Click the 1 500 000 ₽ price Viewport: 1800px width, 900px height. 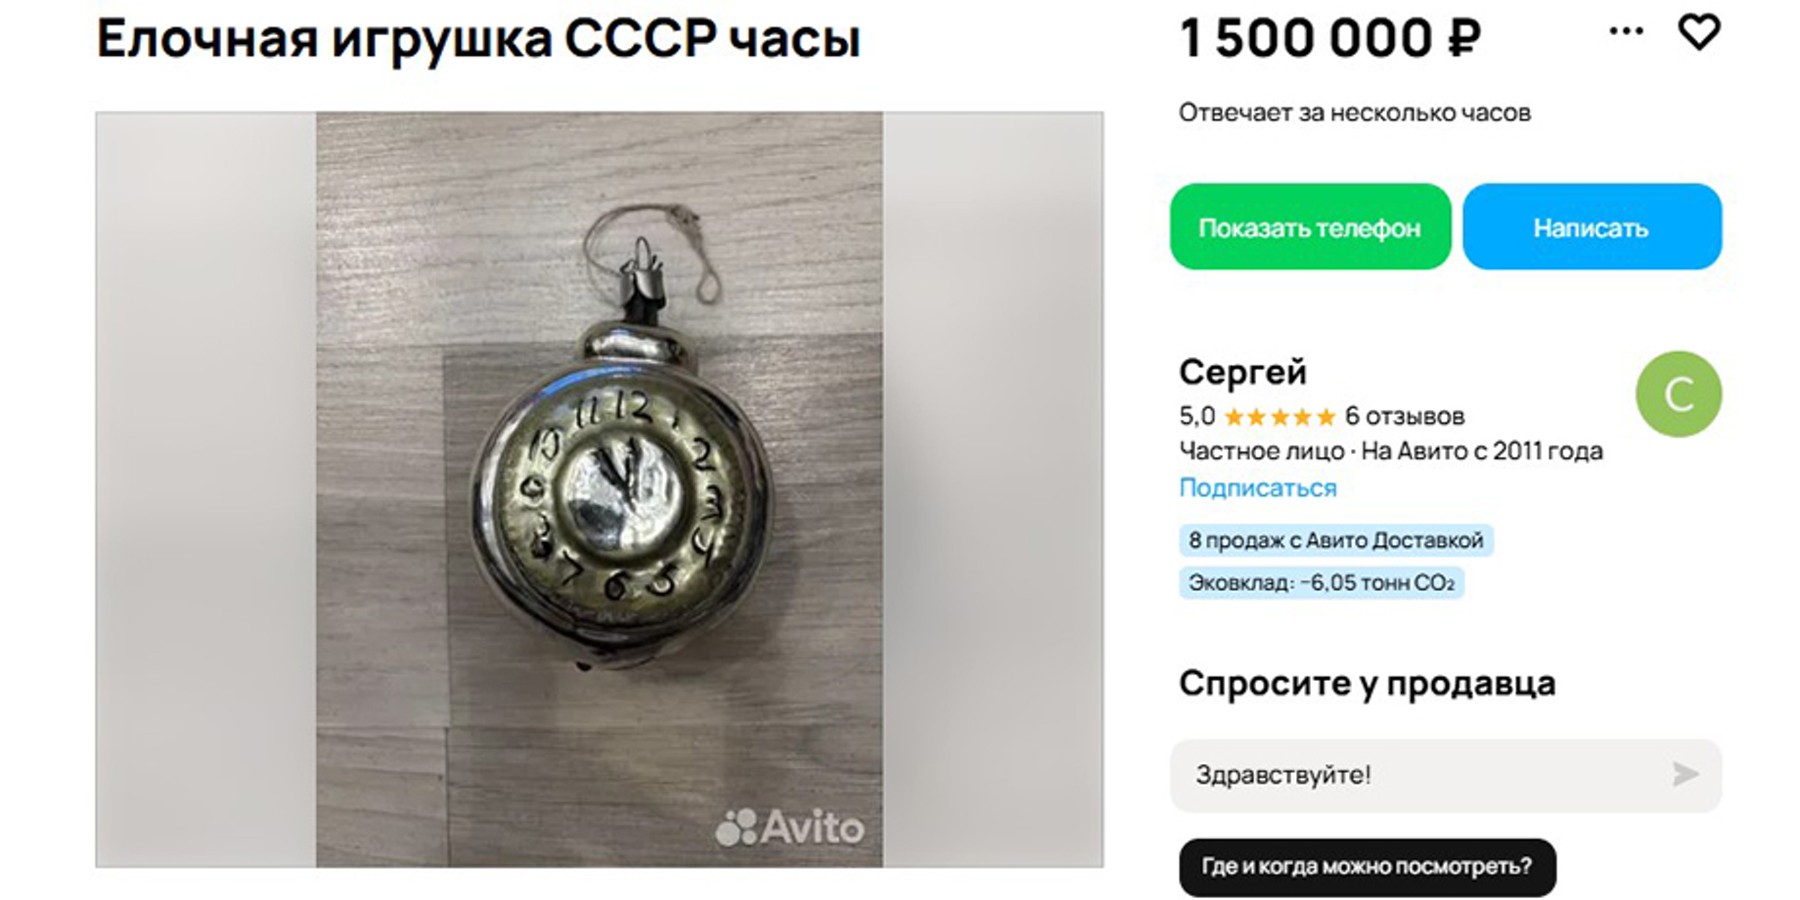[x=1329, y=39]
